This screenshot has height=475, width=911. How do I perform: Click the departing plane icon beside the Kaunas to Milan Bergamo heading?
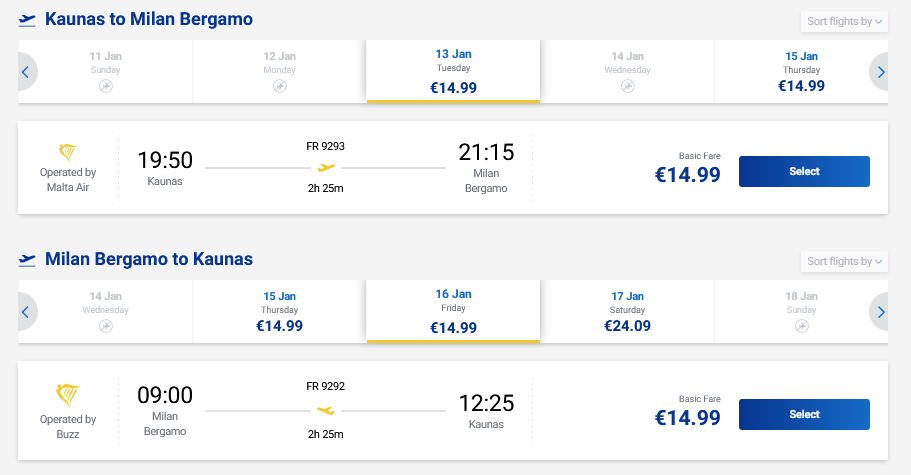click(28, 19)
